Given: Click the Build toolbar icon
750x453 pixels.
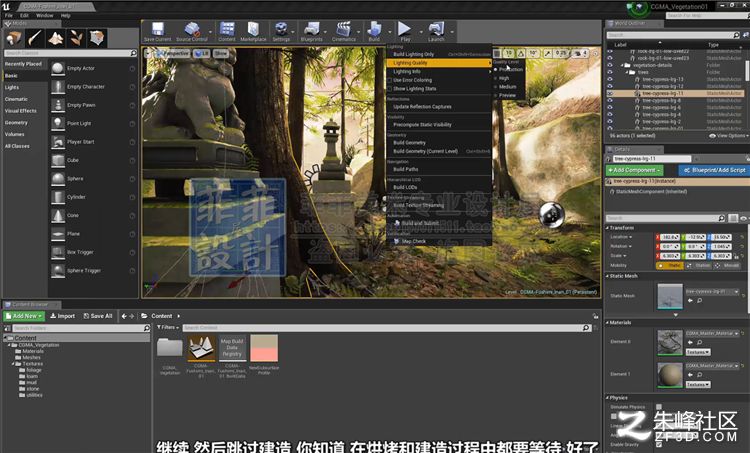Looking at the screenshot, I should (374, 29).
